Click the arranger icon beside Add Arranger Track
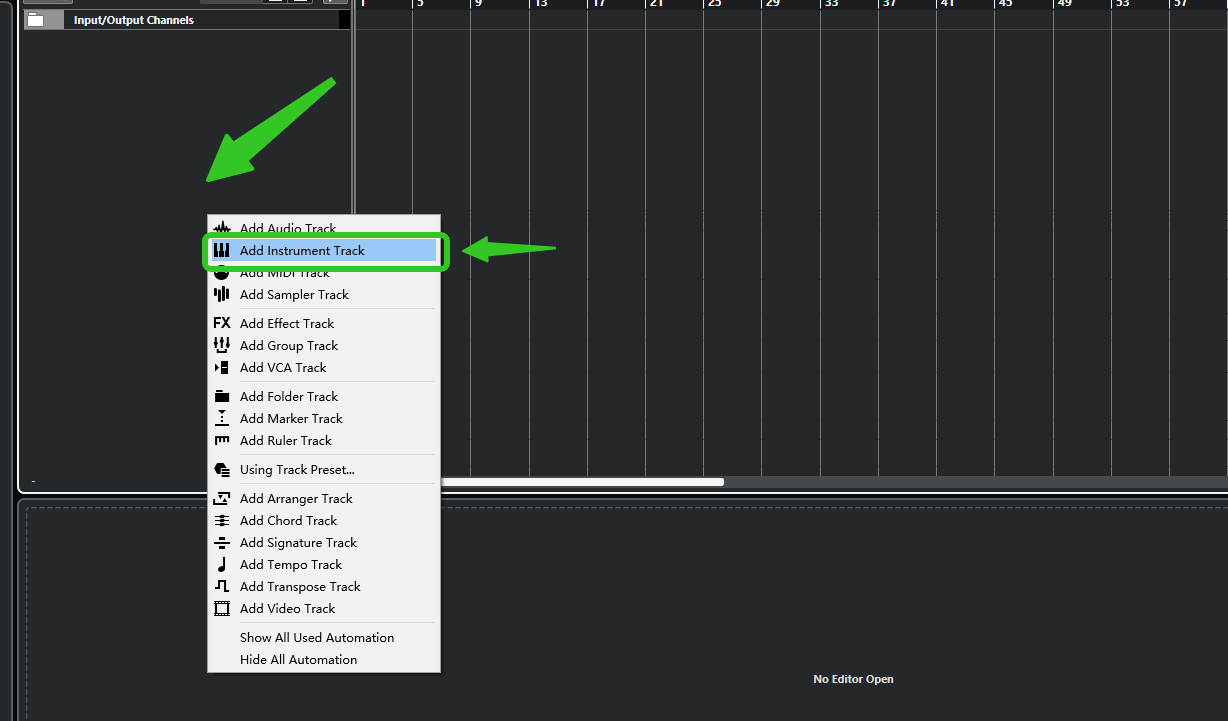Image resolution: width=1228 pixels, height=721 pixels. 222,499
